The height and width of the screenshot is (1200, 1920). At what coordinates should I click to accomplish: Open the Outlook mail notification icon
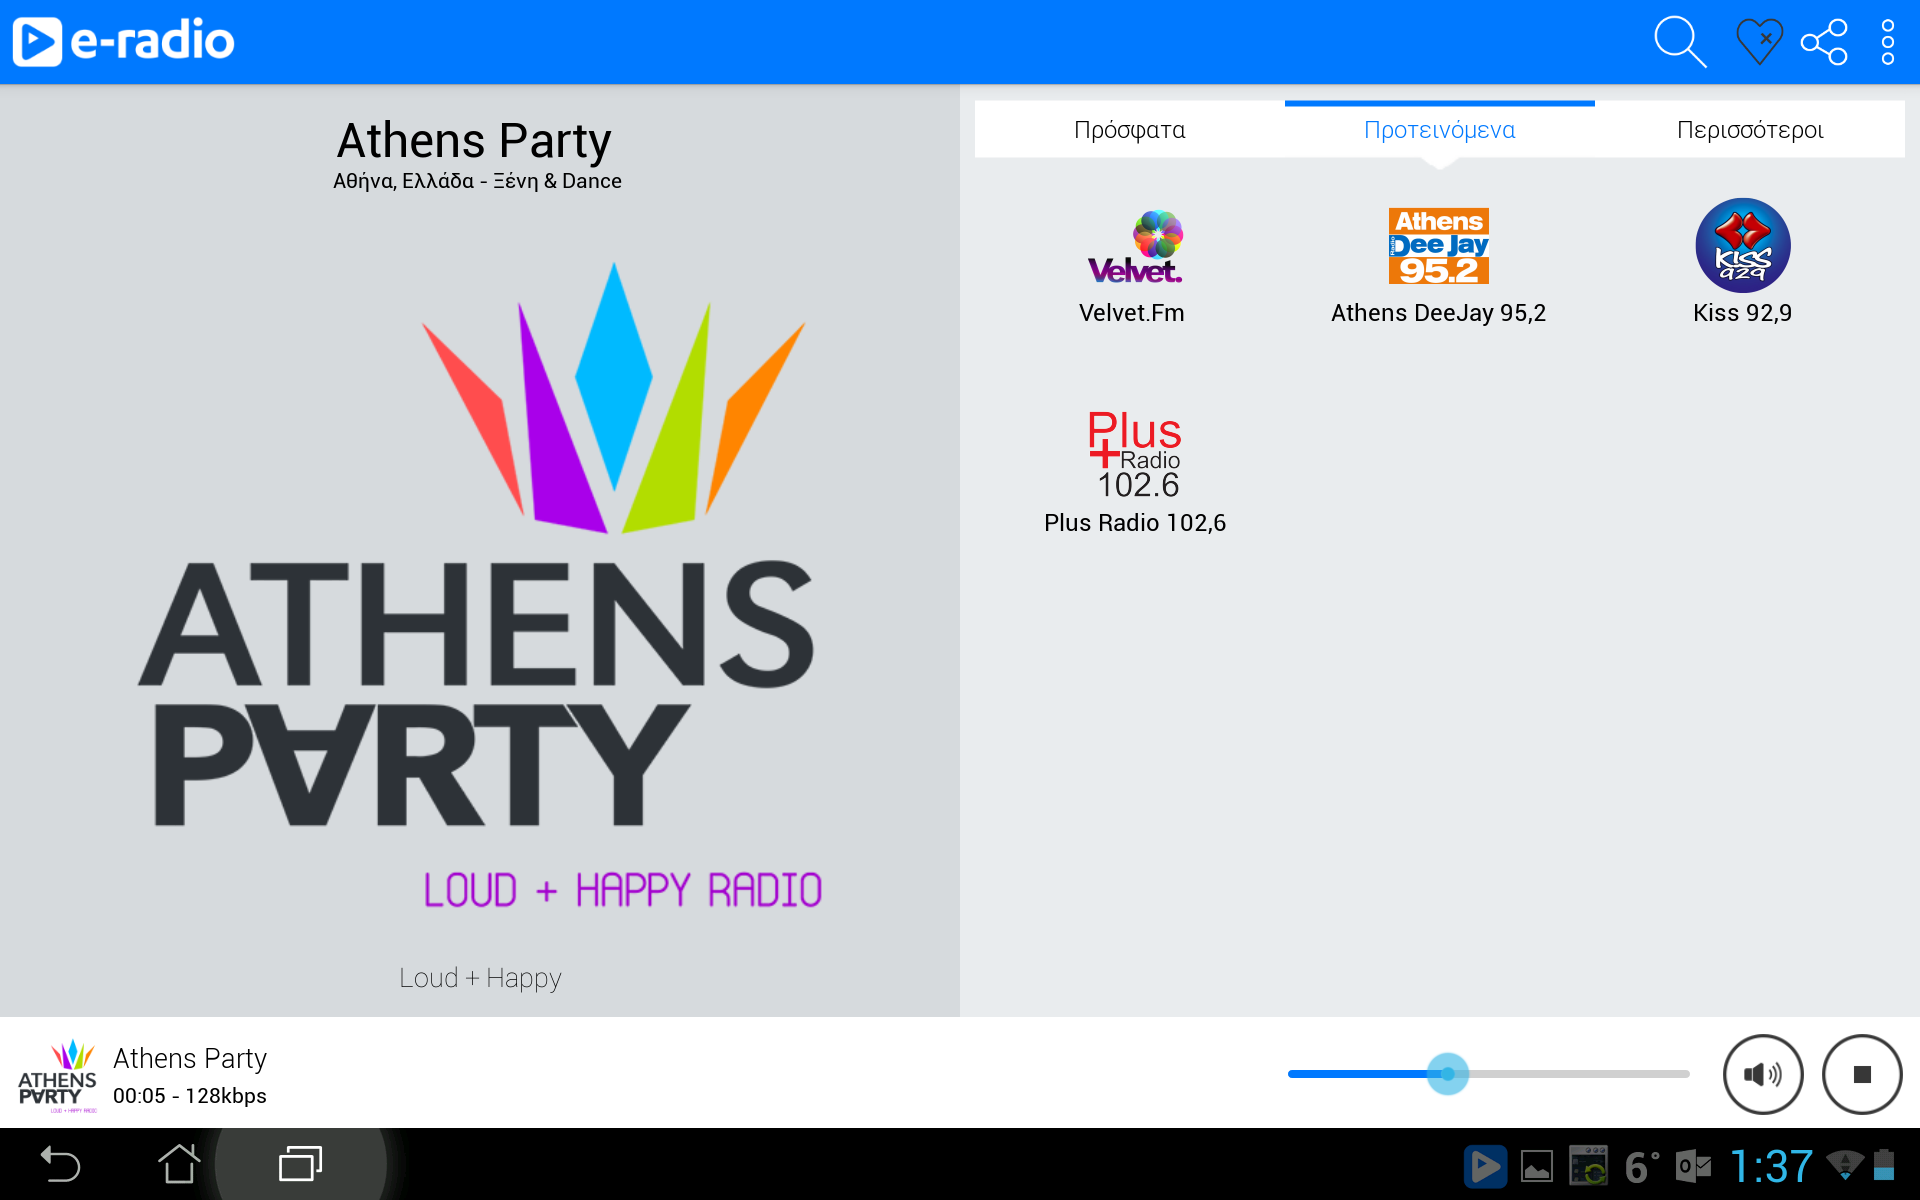[x=1694, y=1166]
